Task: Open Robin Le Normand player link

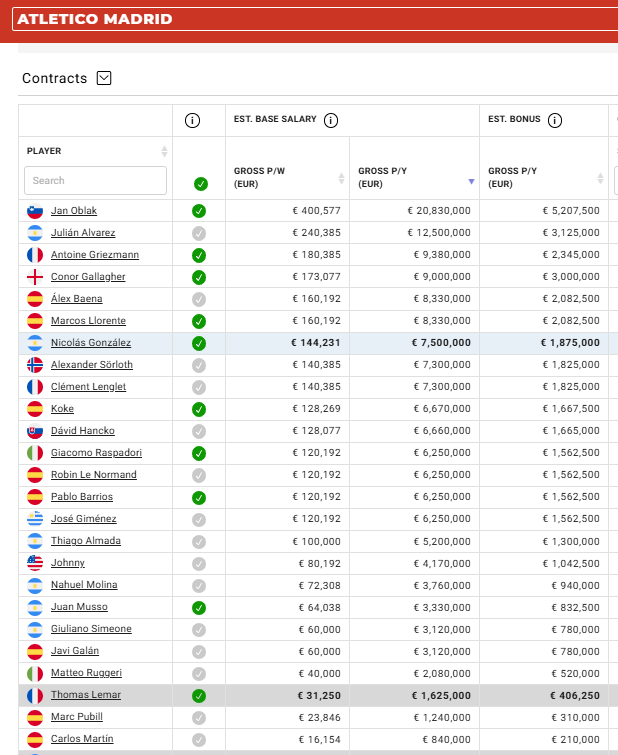Action: point(94,474)
